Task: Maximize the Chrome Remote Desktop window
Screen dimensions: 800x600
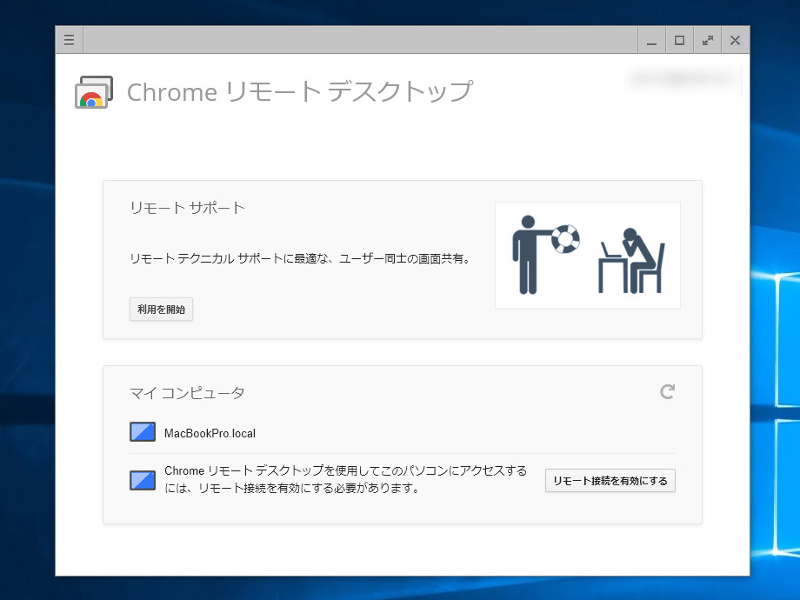Action: coord(680,40)
